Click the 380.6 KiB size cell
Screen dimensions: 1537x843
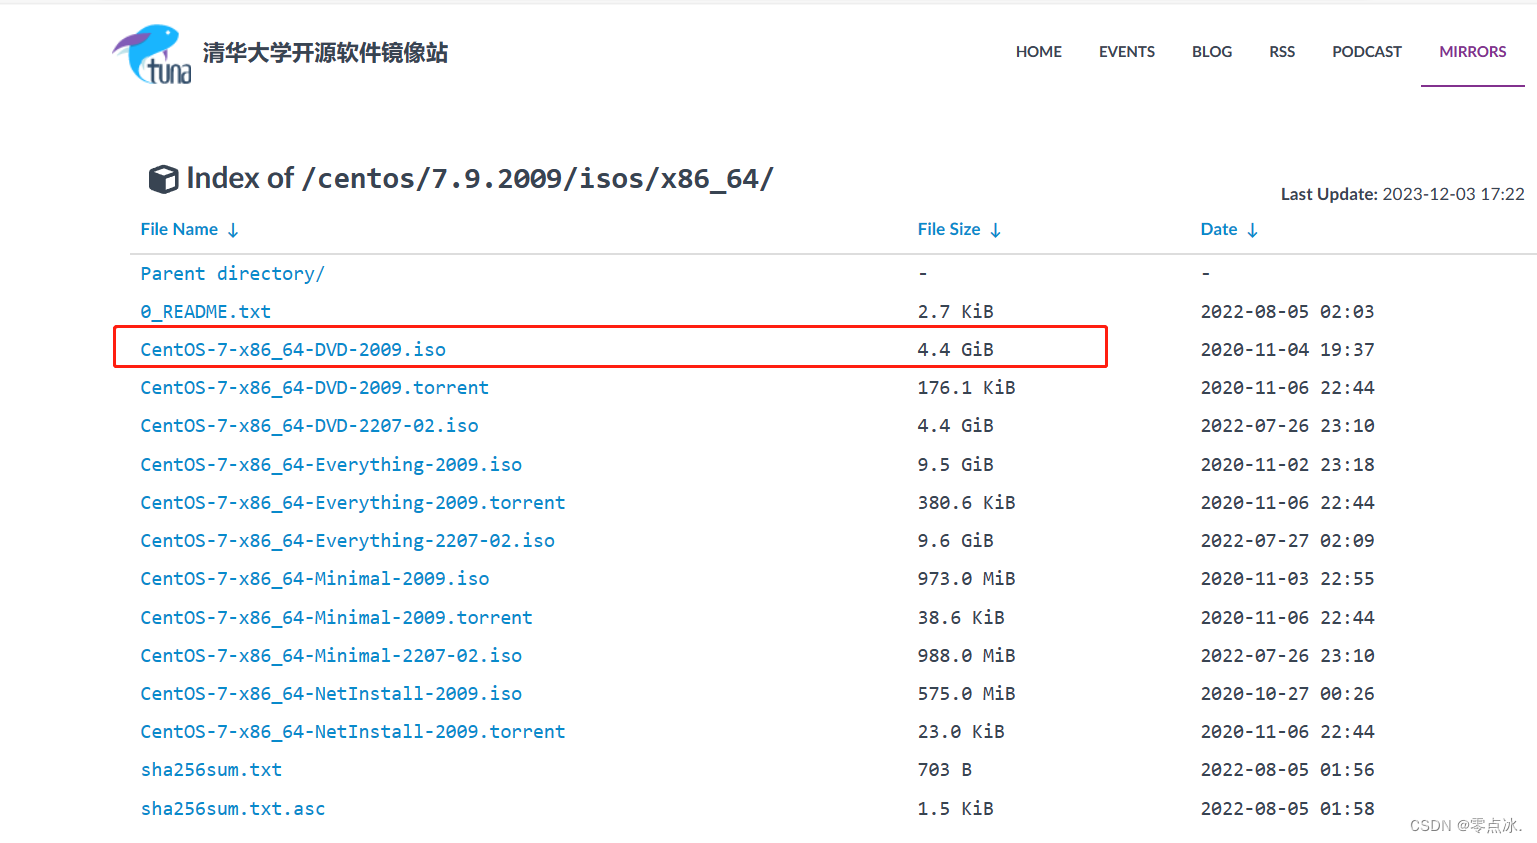966,503
